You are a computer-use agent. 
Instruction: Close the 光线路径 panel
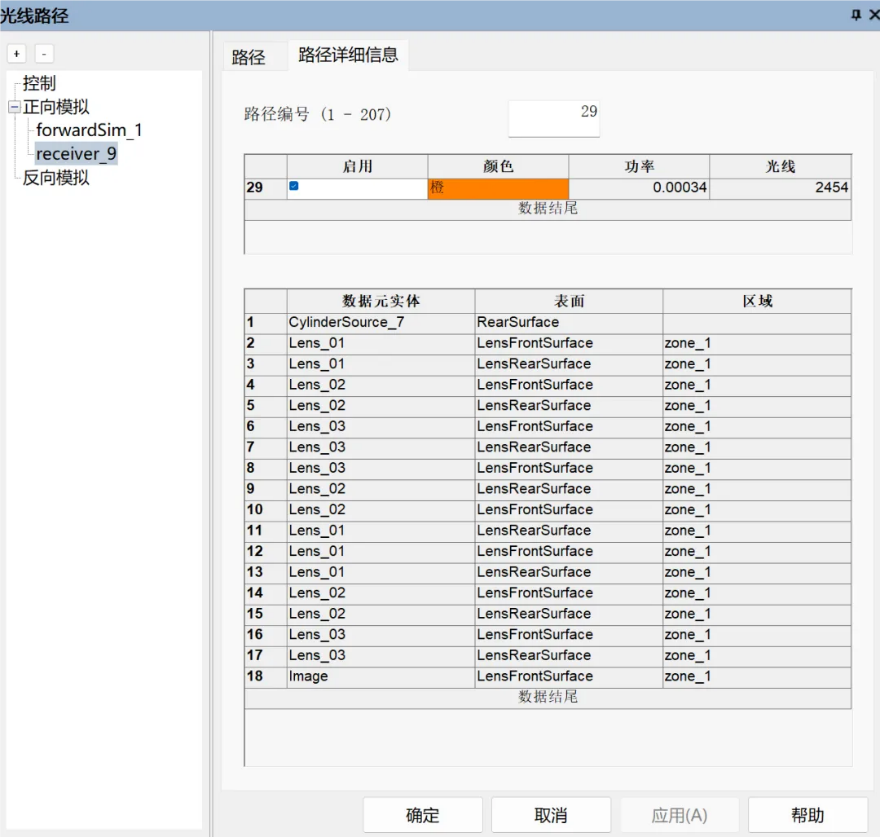pos(874,14)
